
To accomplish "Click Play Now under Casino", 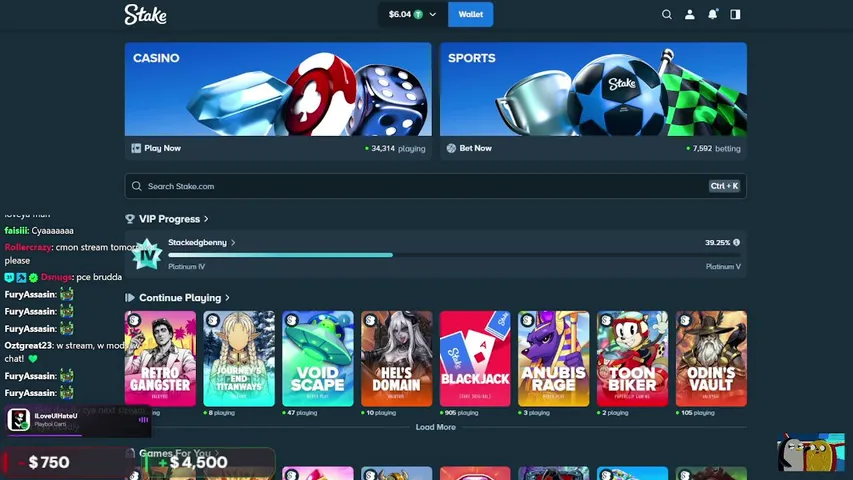I will [x=162, y=148].
